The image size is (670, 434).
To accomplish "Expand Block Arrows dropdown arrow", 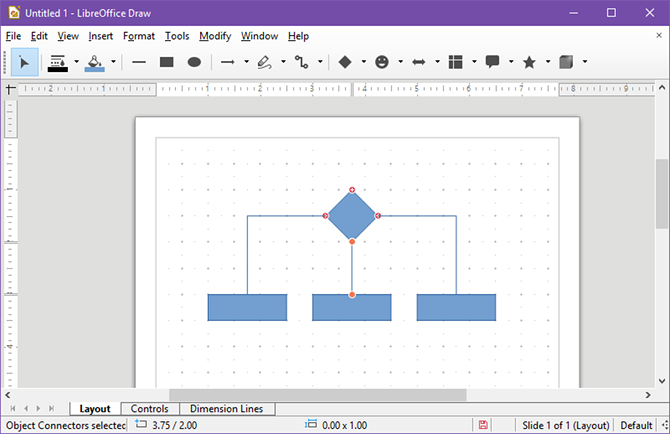I will pyautogui.click(x=437, y=62).
